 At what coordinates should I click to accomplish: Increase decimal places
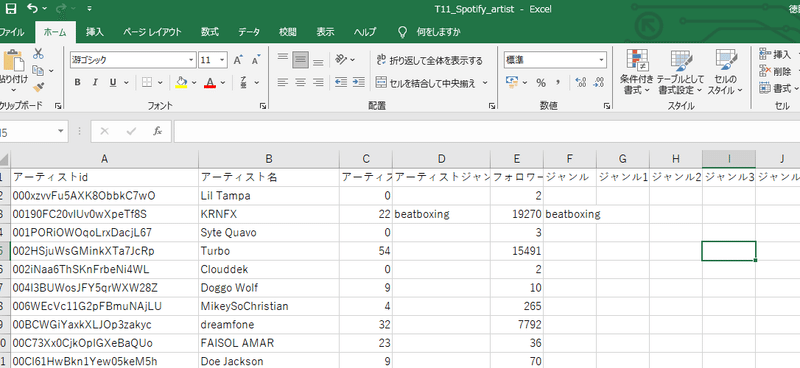[x=580, y=82]
